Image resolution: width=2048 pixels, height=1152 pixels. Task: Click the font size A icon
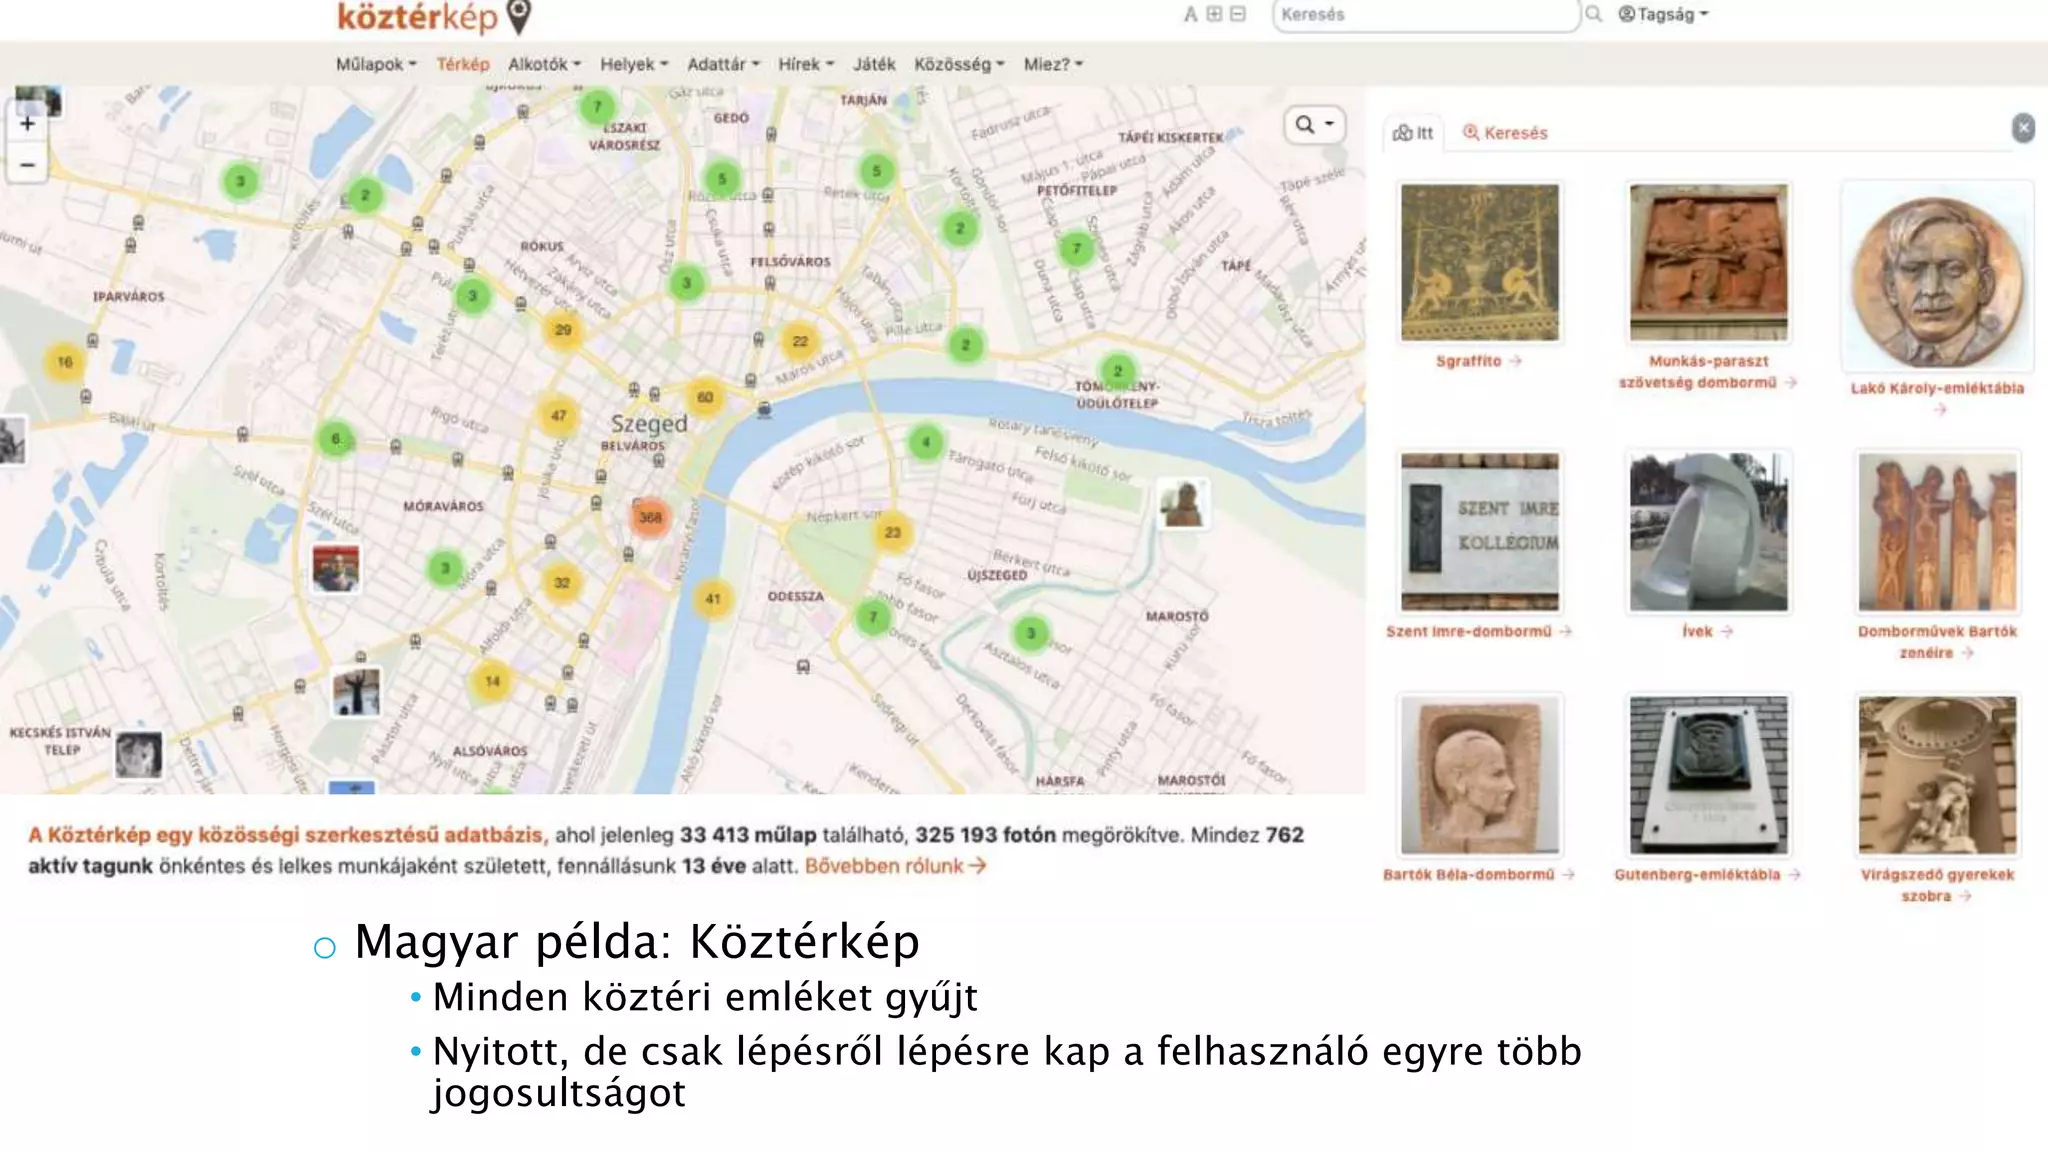[x=1190, y=14]
